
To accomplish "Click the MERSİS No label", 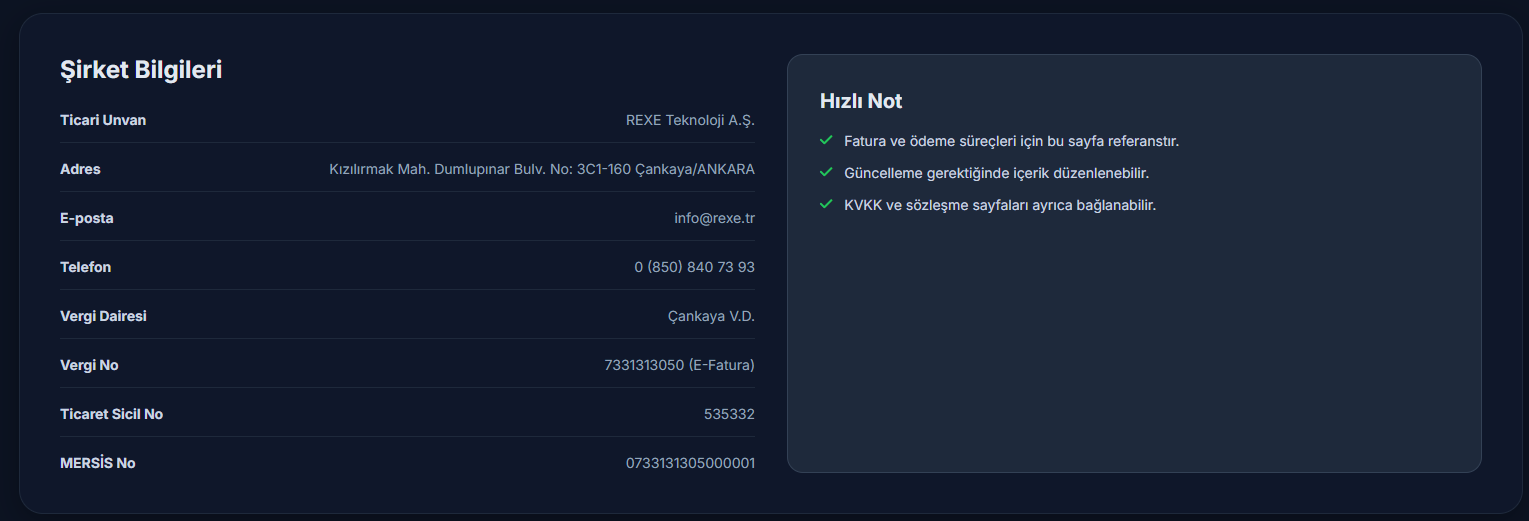I will coord(97,463).
